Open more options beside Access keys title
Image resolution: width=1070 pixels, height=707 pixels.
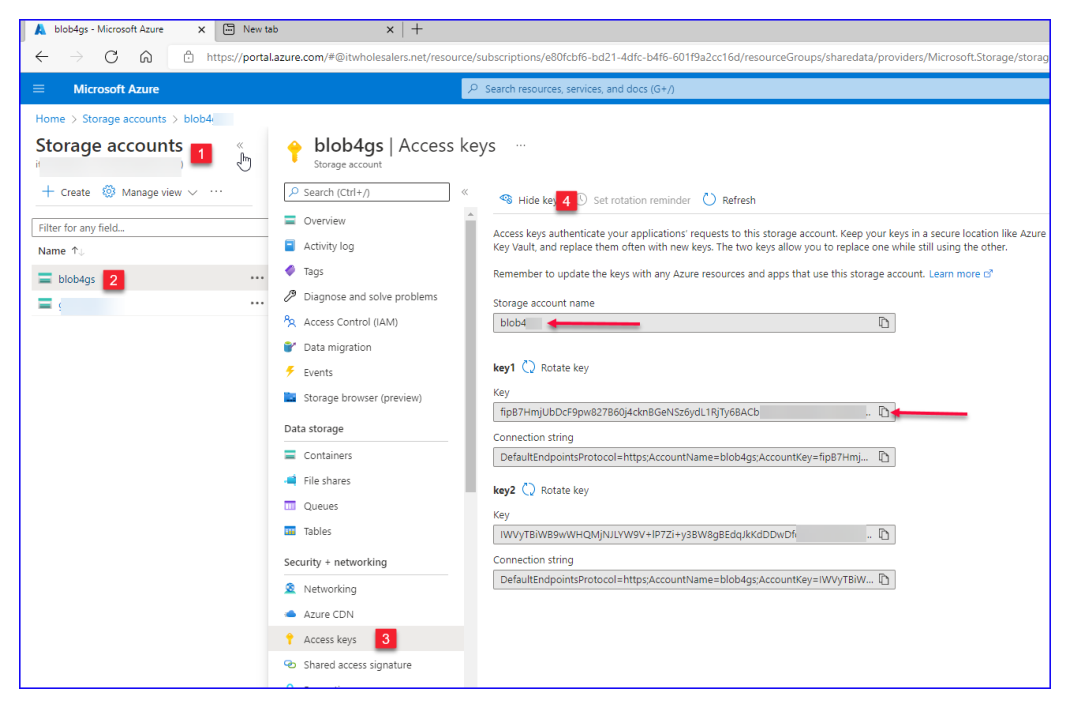[521, 145]
